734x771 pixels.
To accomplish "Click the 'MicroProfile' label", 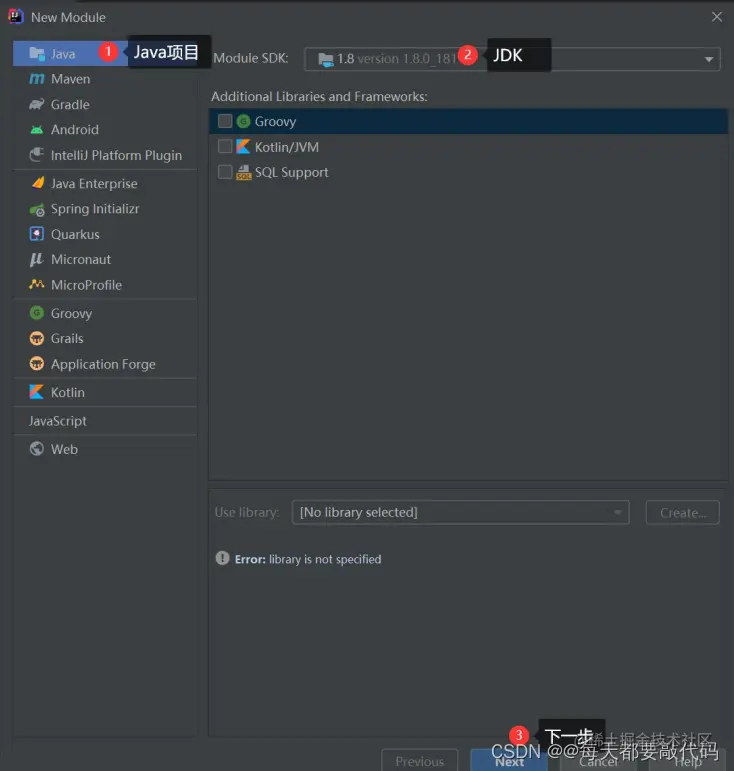I will 87,285.
